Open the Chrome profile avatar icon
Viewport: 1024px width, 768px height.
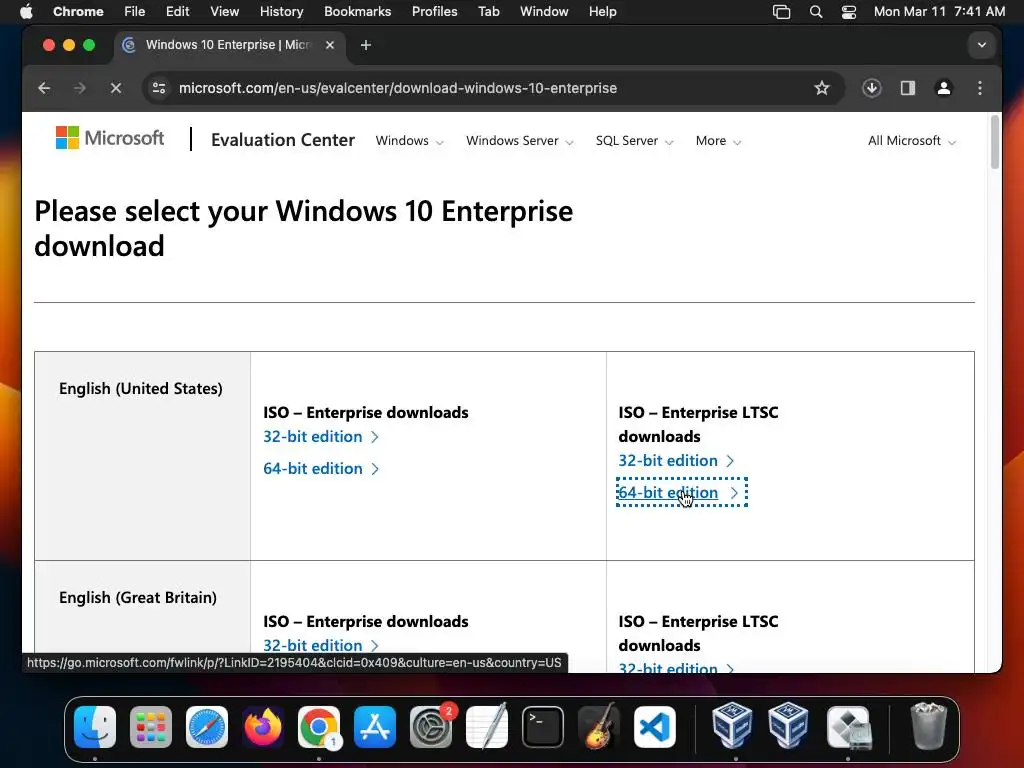(x=943, y=88)
